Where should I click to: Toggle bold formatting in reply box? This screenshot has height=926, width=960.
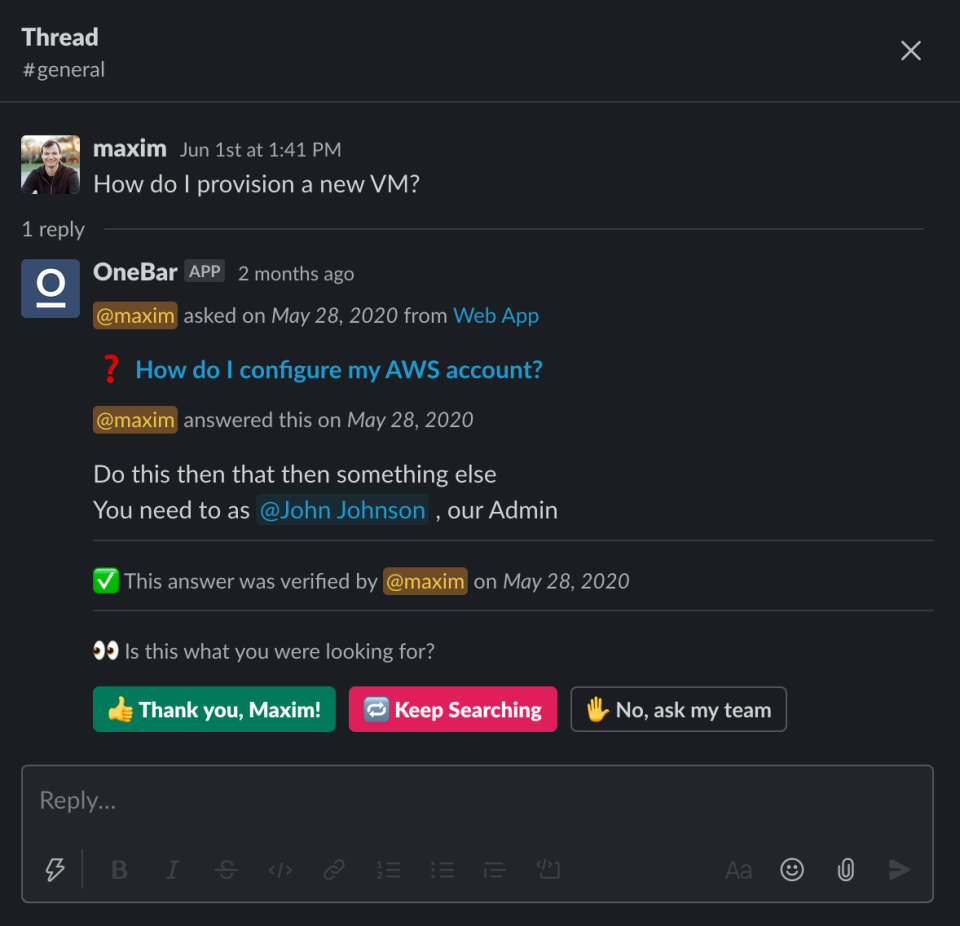click(x=120, y=870)
